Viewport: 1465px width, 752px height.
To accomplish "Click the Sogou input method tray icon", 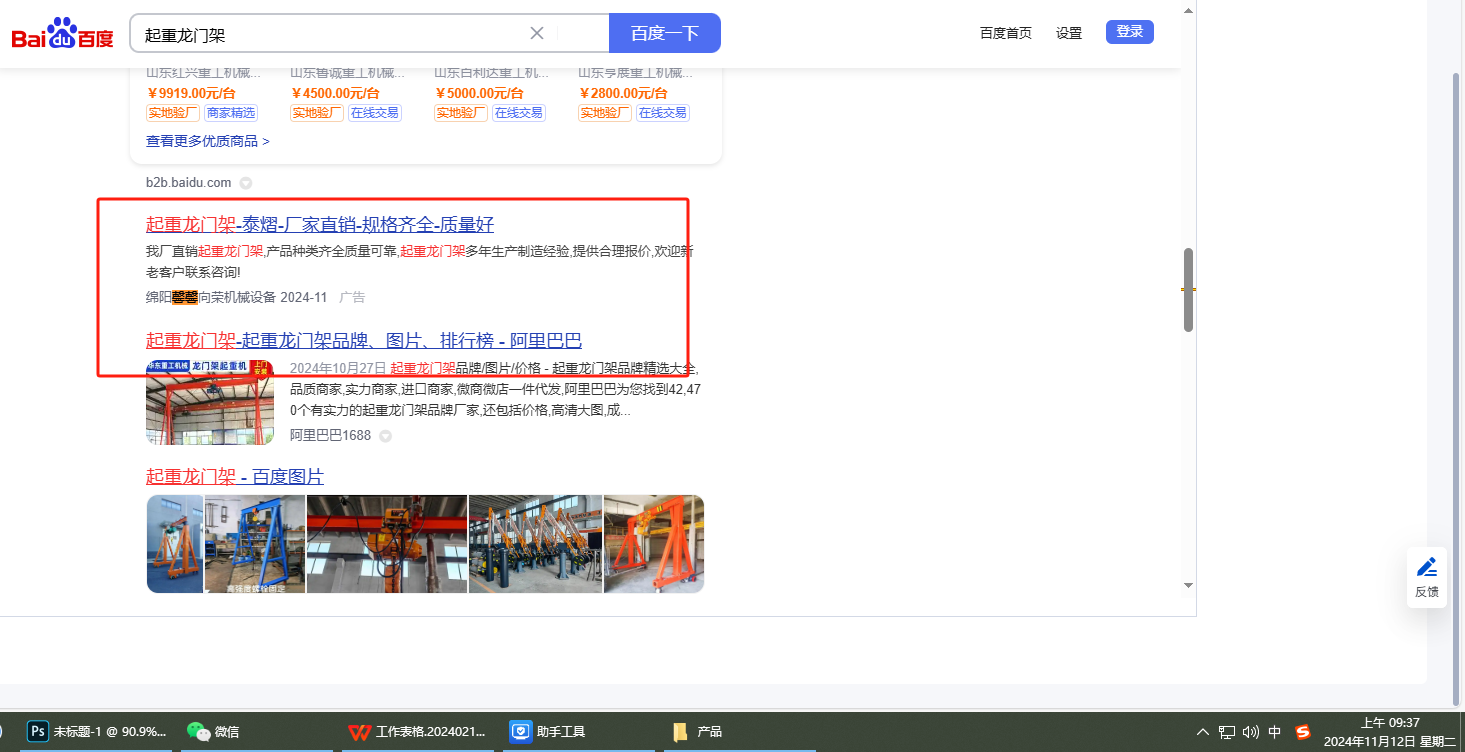I will (1303, 732).
